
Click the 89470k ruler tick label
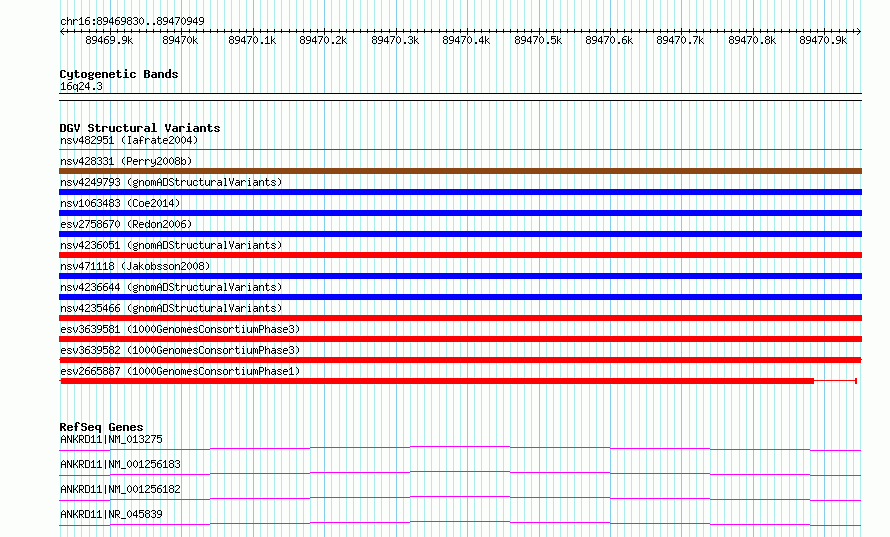pos(180,40)
